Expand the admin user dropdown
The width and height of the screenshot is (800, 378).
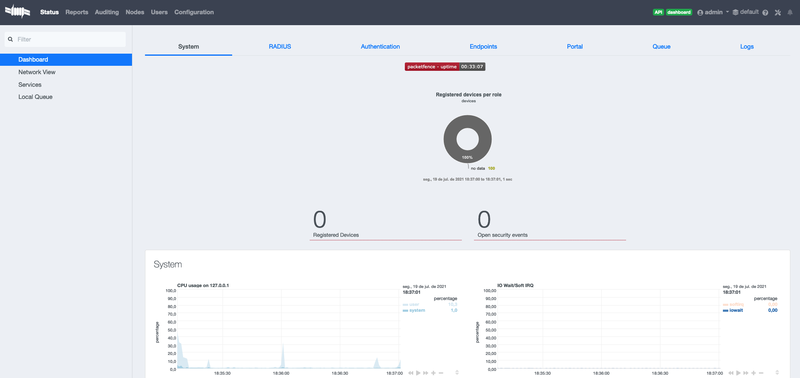713,12
